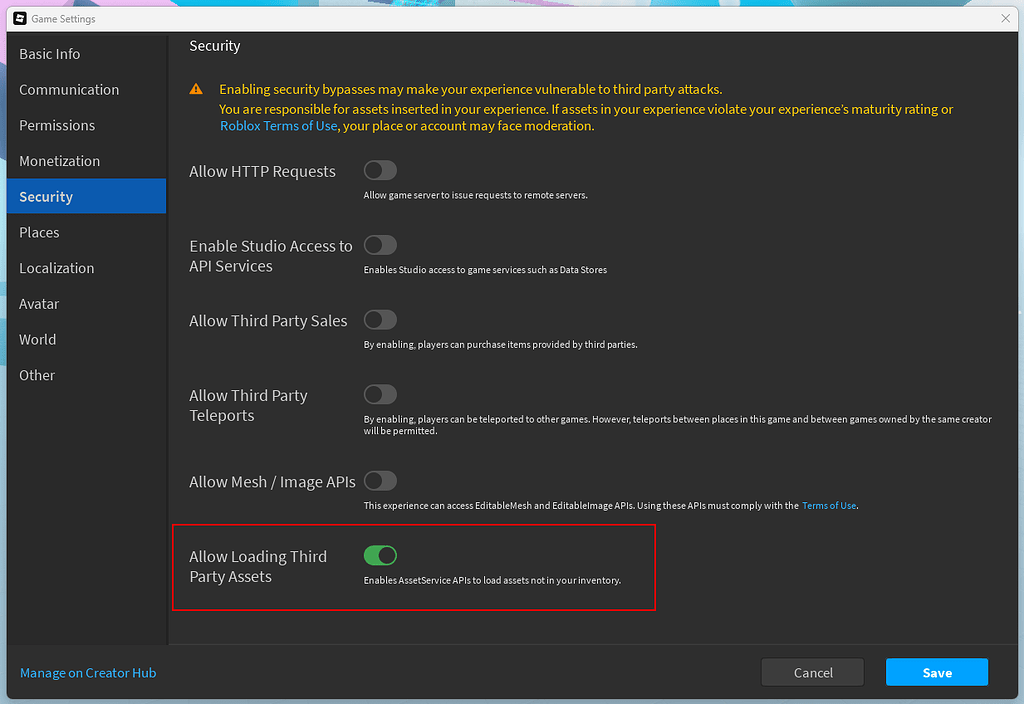
Task: Enable Studio Access to API Services
Action: tap(380, 245)
